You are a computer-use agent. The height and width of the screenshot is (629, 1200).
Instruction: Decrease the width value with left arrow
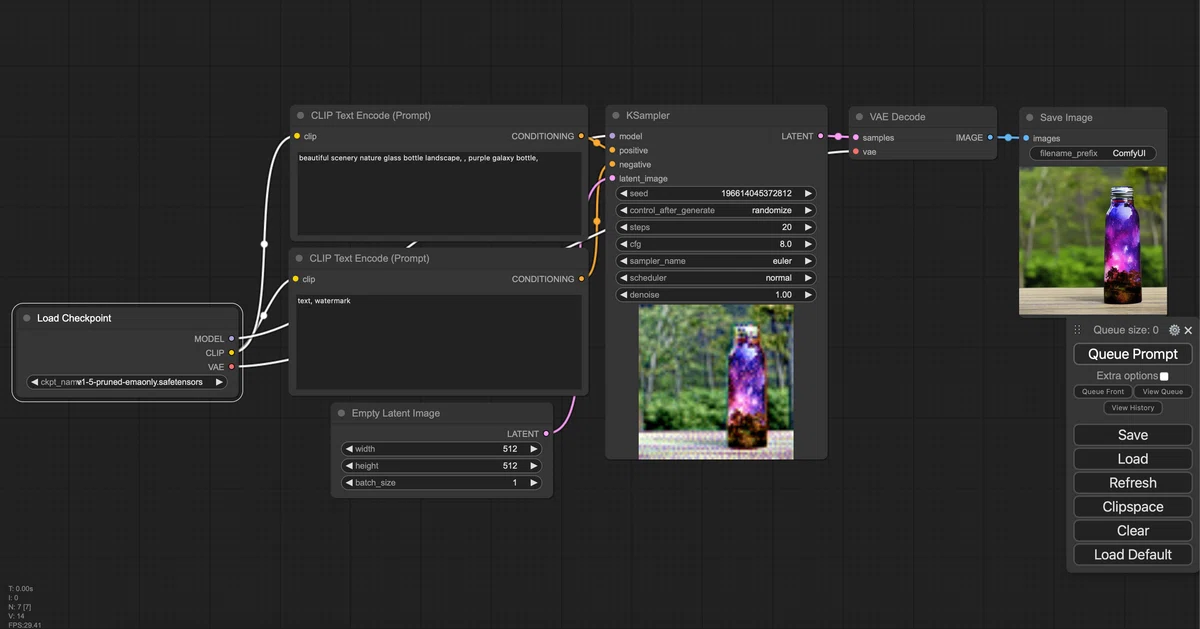(349, 449)
